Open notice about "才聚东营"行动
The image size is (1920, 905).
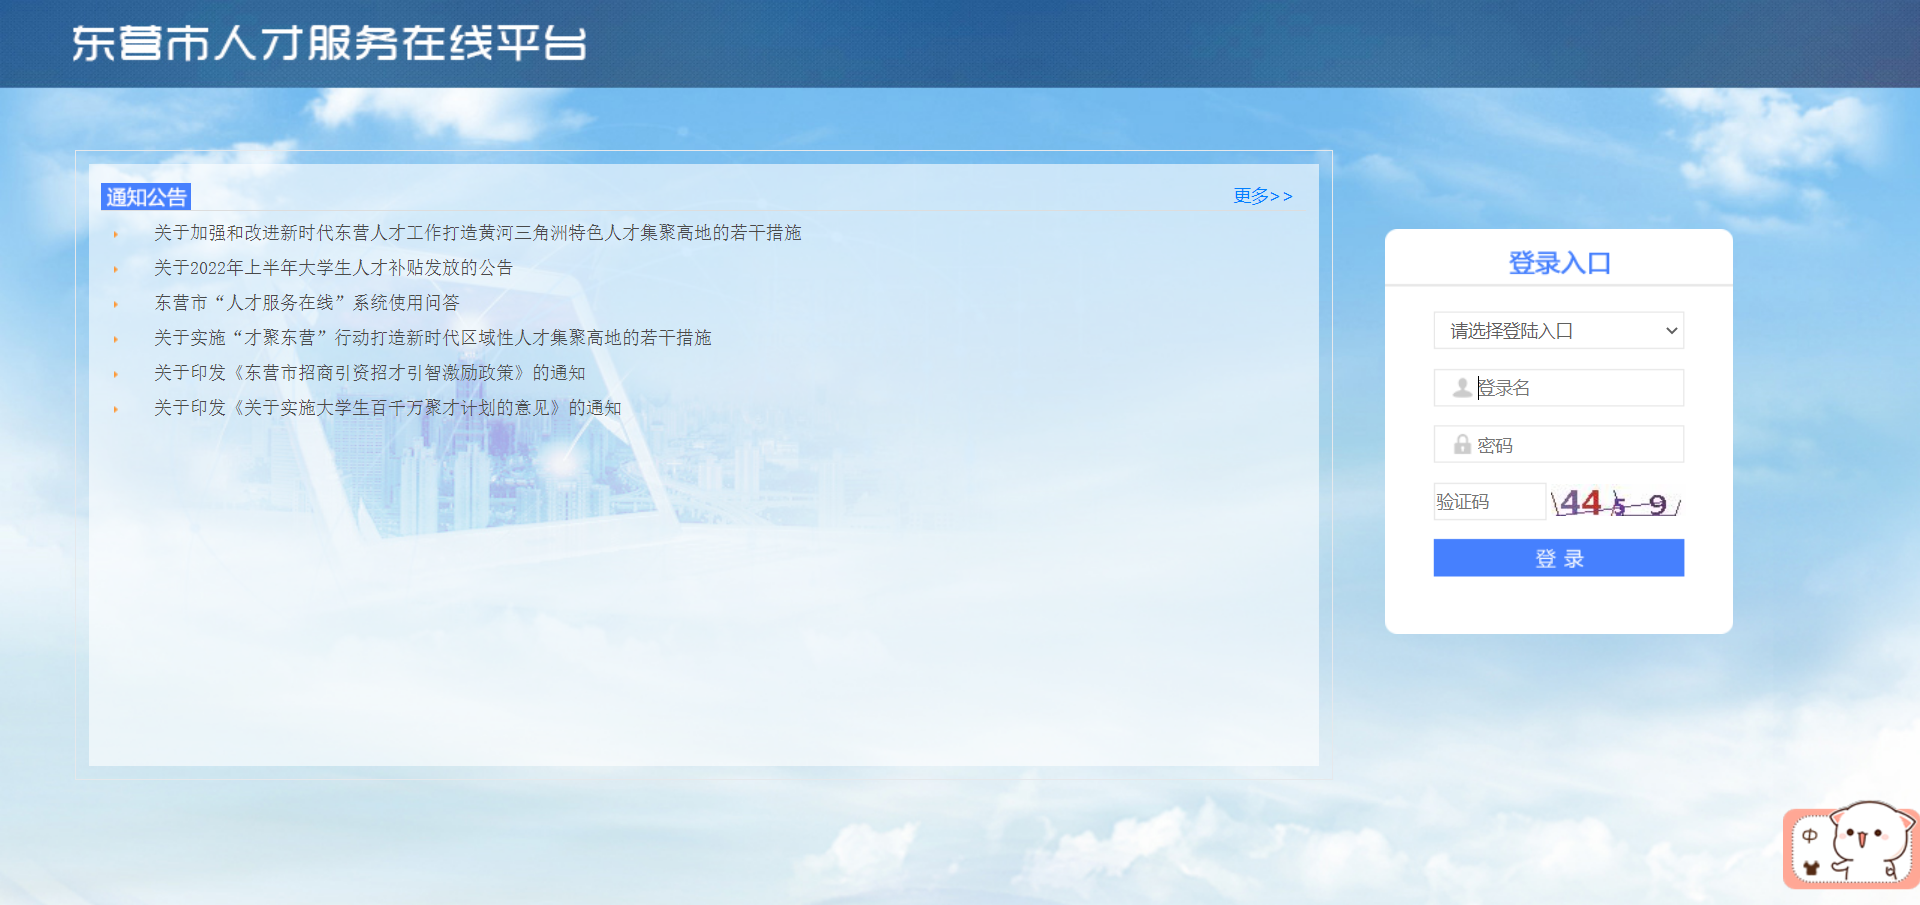point(433,338)
